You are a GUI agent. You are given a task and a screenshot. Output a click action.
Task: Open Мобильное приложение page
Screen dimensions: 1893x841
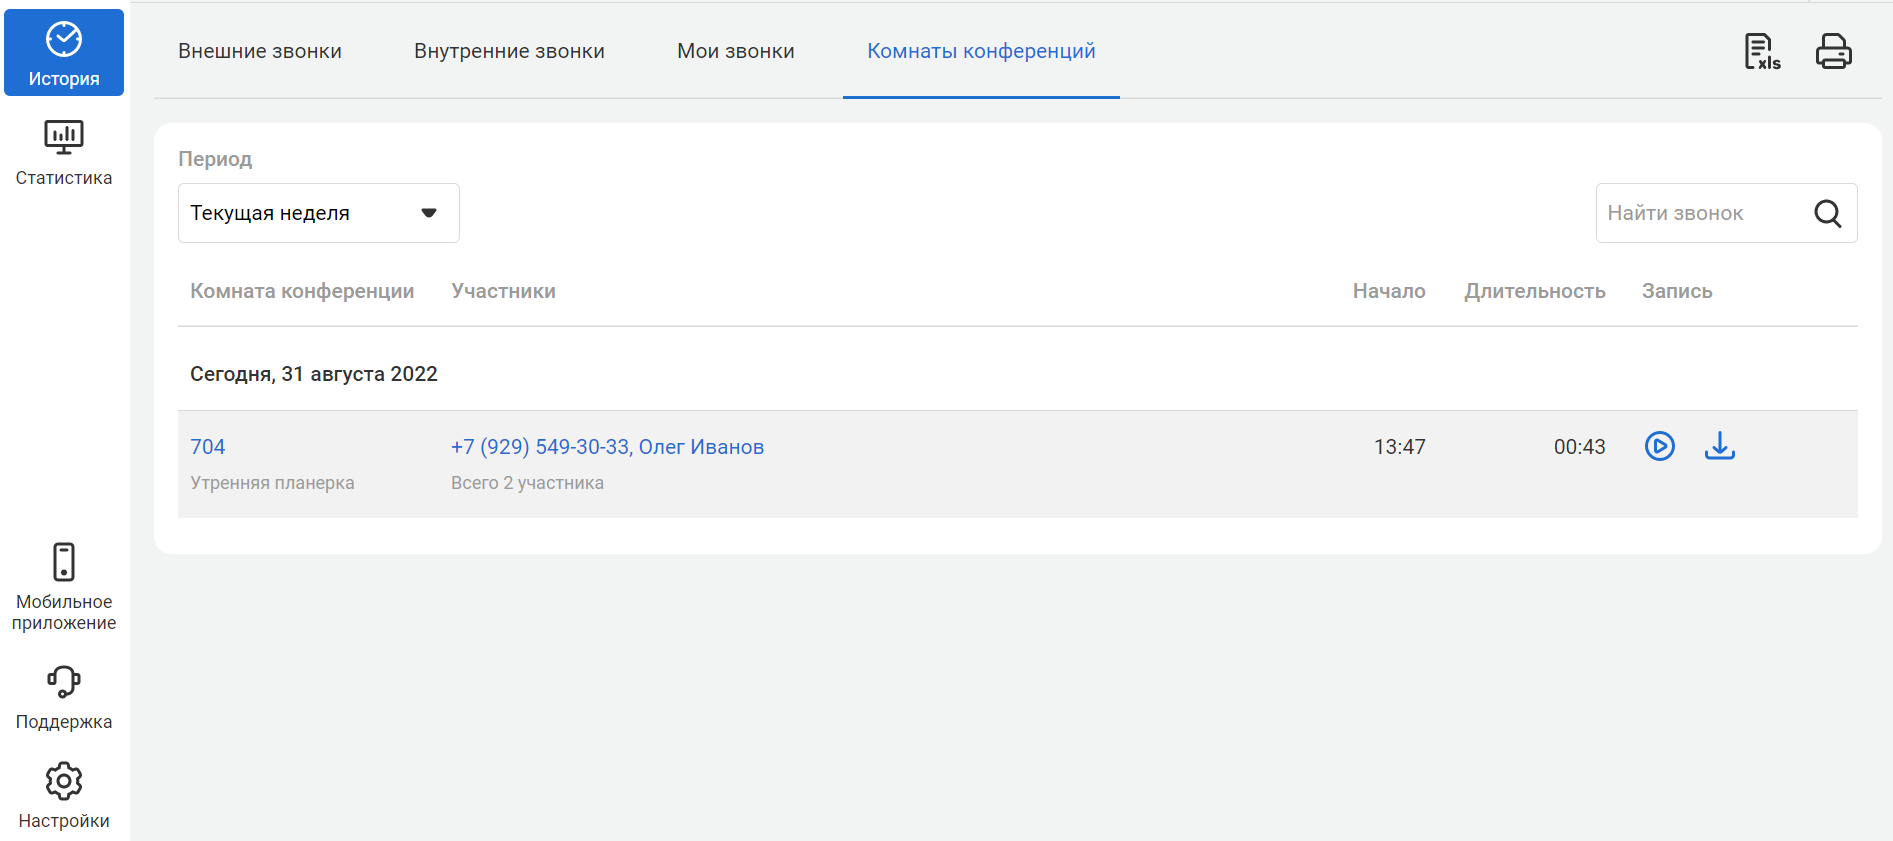tap(64, 586)
